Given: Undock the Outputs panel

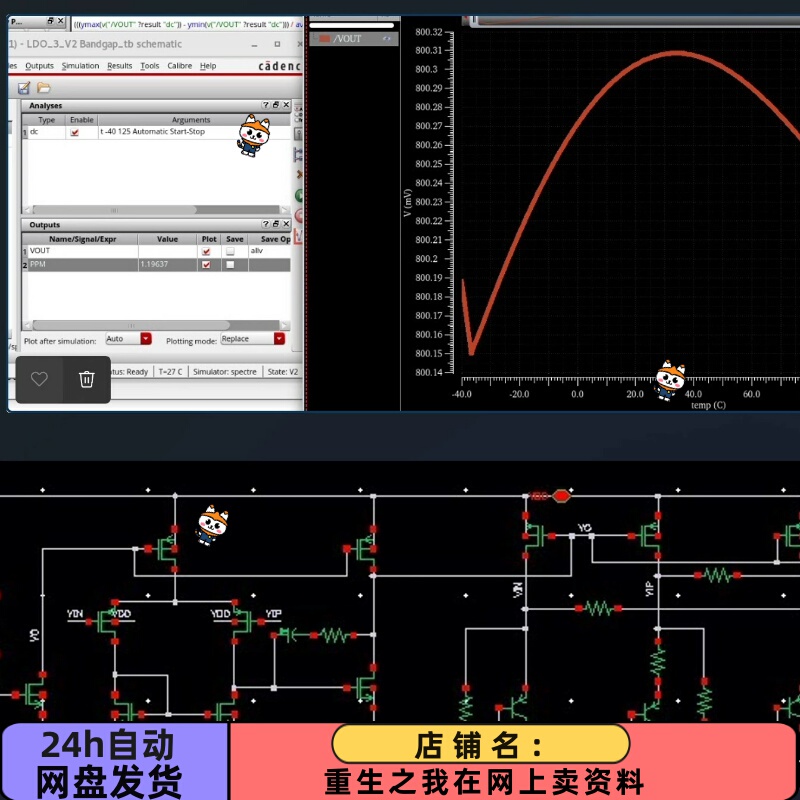Looking at the screenshot, I should (x=276, y=224).
